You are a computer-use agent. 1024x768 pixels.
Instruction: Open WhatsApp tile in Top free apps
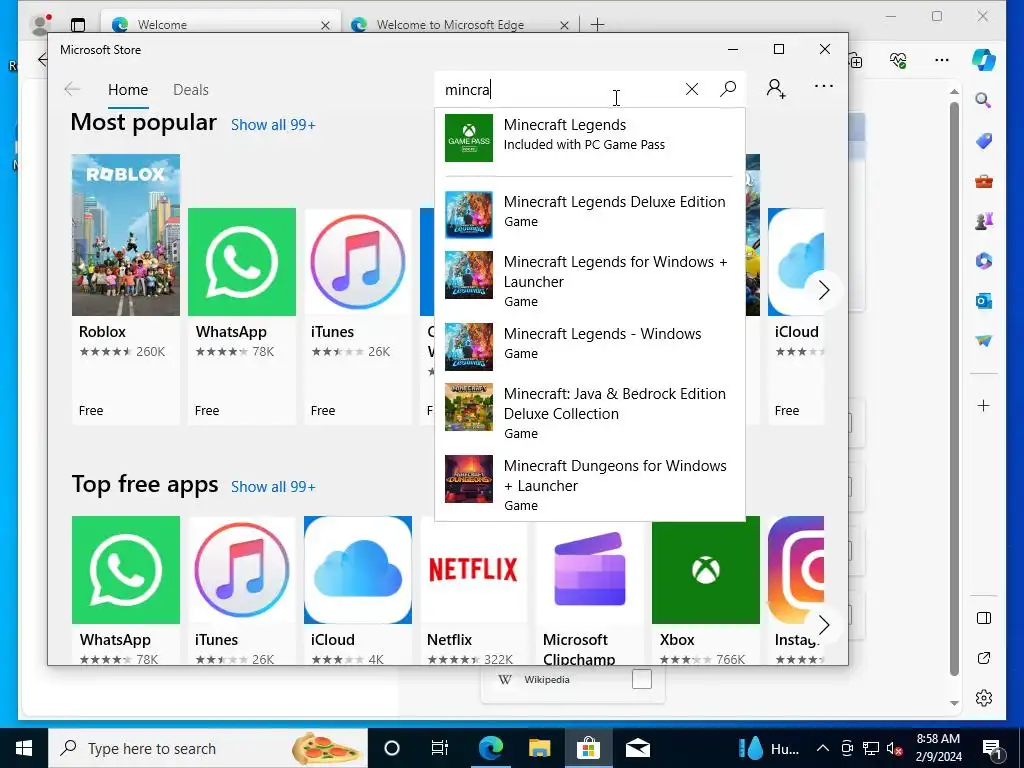(x=125, y=590)
